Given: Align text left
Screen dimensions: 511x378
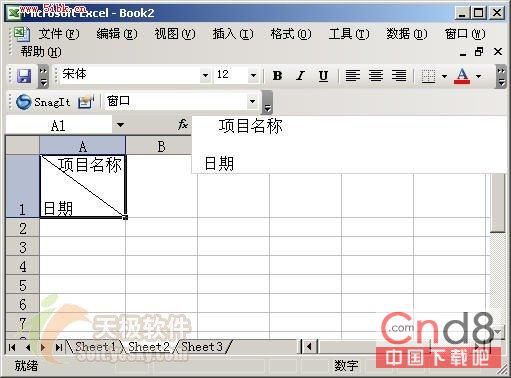Looking at the screenshot, I should [x=353, y=76].
